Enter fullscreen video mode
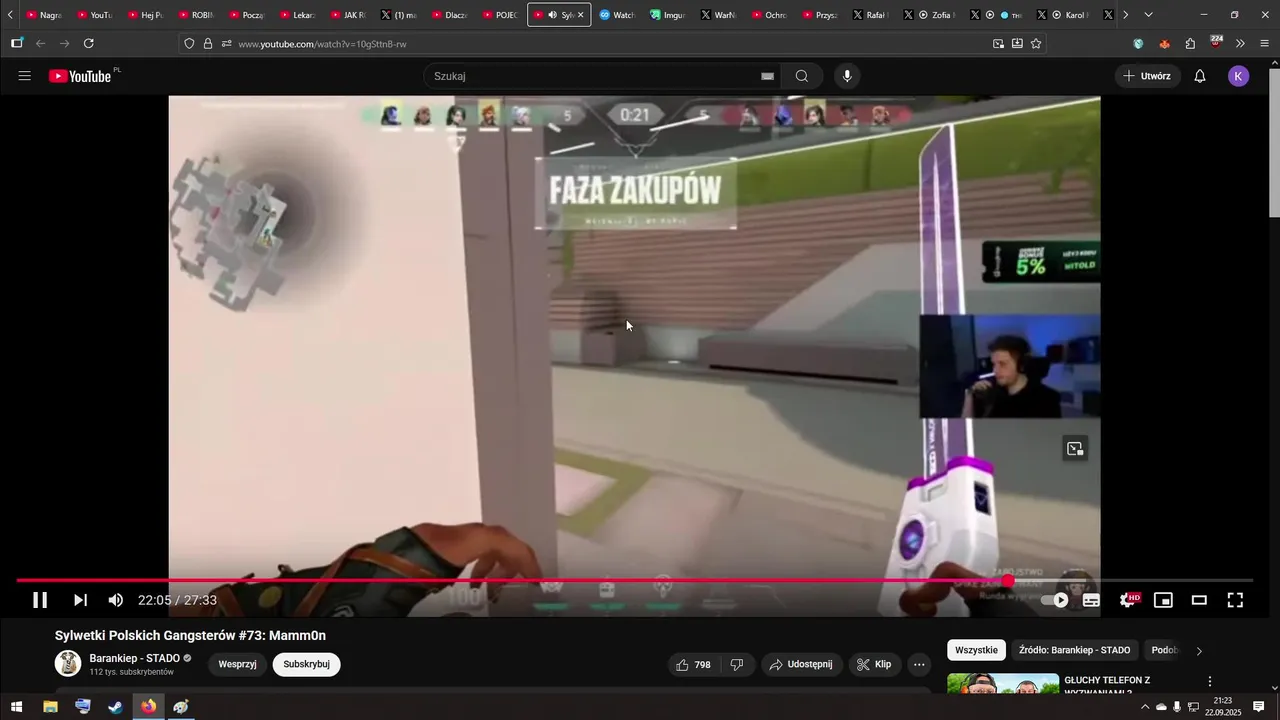 [1235, 600]
